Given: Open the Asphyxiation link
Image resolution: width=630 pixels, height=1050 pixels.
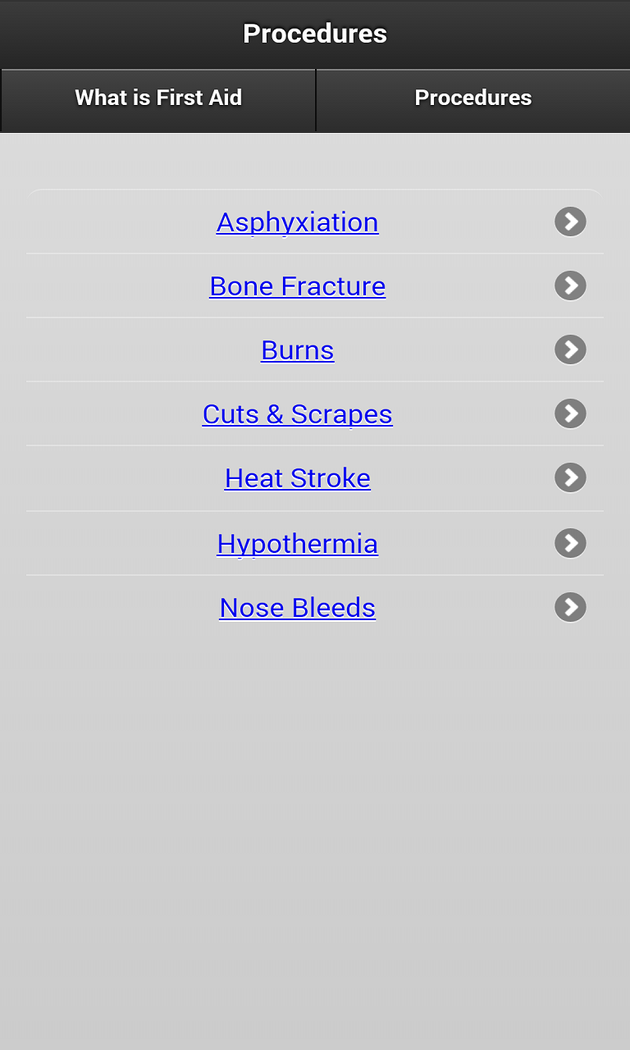Looking at the screenshot, I should pos(297,222).
